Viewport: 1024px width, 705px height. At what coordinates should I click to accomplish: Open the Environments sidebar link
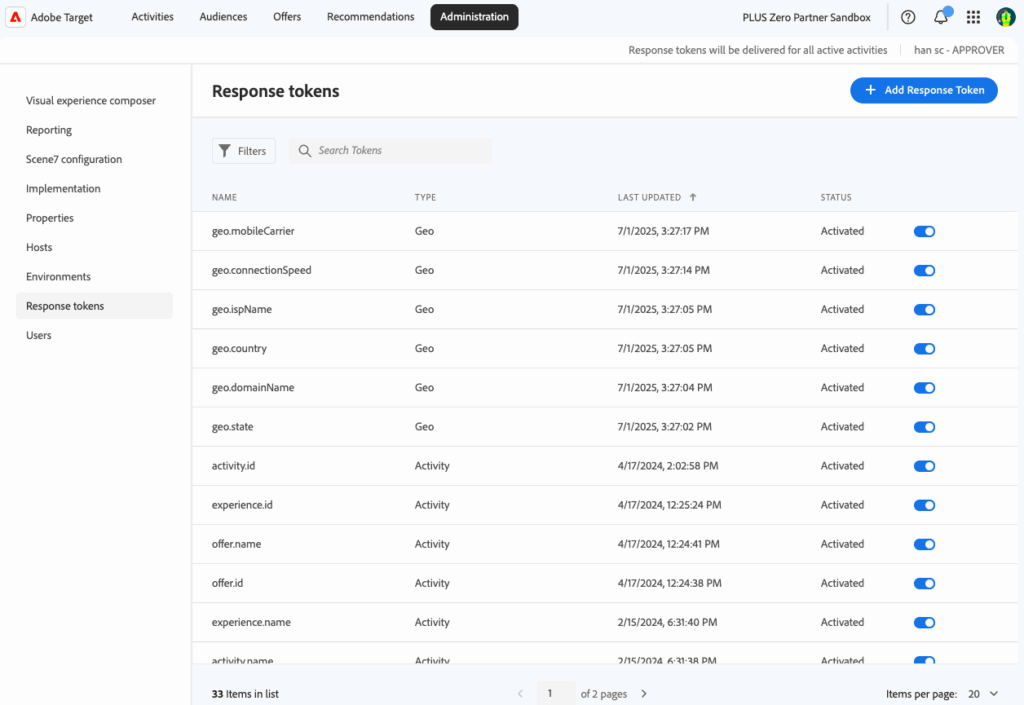58,276
